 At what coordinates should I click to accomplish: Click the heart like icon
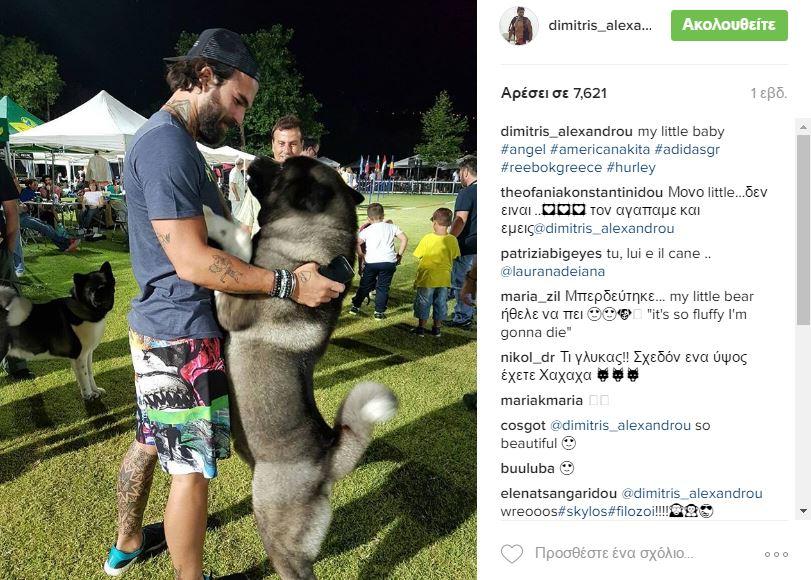tap(512, 554)
